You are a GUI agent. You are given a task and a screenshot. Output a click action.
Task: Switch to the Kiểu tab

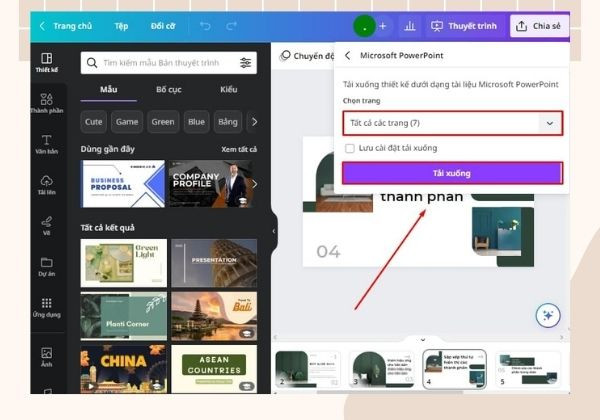[228, 90]
